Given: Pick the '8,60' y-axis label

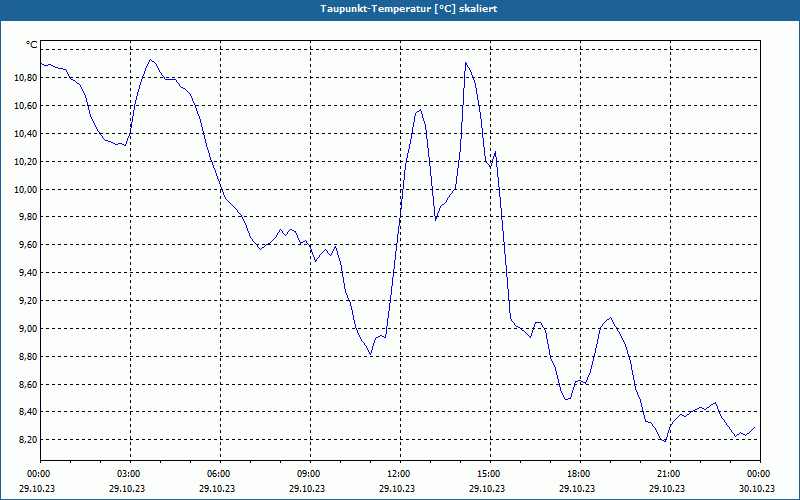Looking at the screenshot, I should (29, 384).
